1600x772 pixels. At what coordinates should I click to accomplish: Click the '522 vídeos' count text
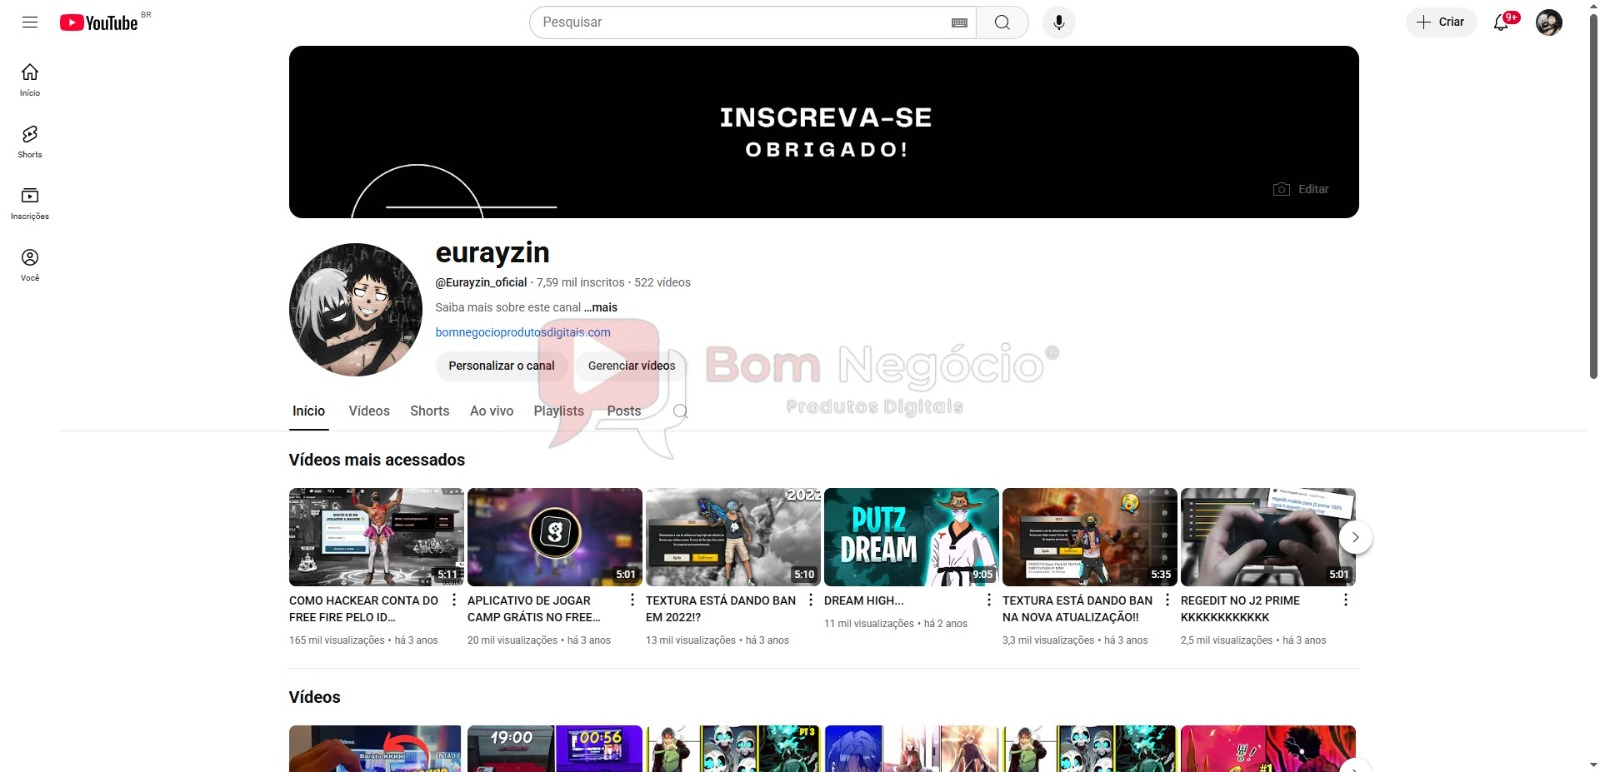(662, 283)
